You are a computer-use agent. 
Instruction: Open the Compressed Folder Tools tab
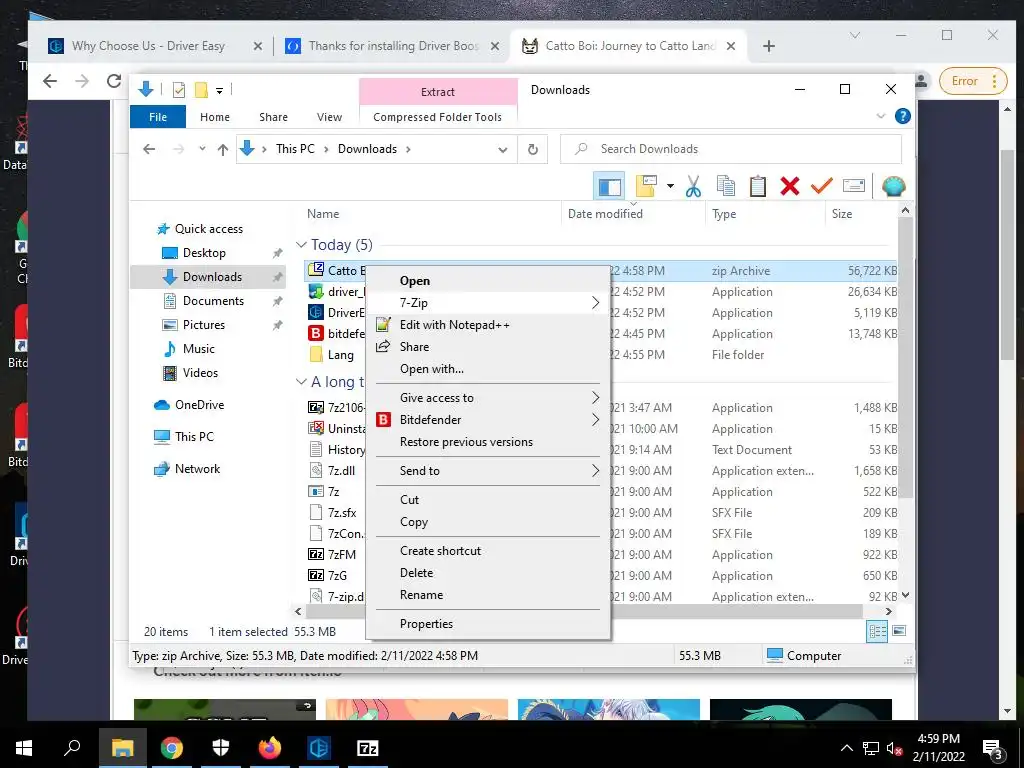438,117
